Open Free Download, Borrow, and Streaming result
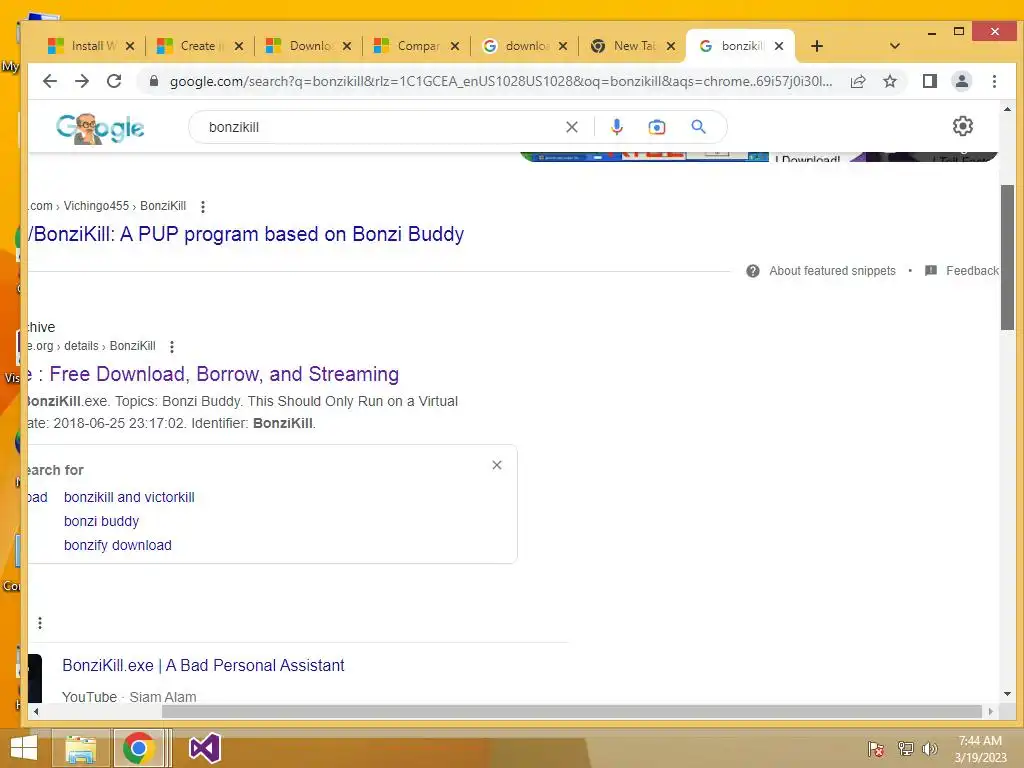 [214, 374]
